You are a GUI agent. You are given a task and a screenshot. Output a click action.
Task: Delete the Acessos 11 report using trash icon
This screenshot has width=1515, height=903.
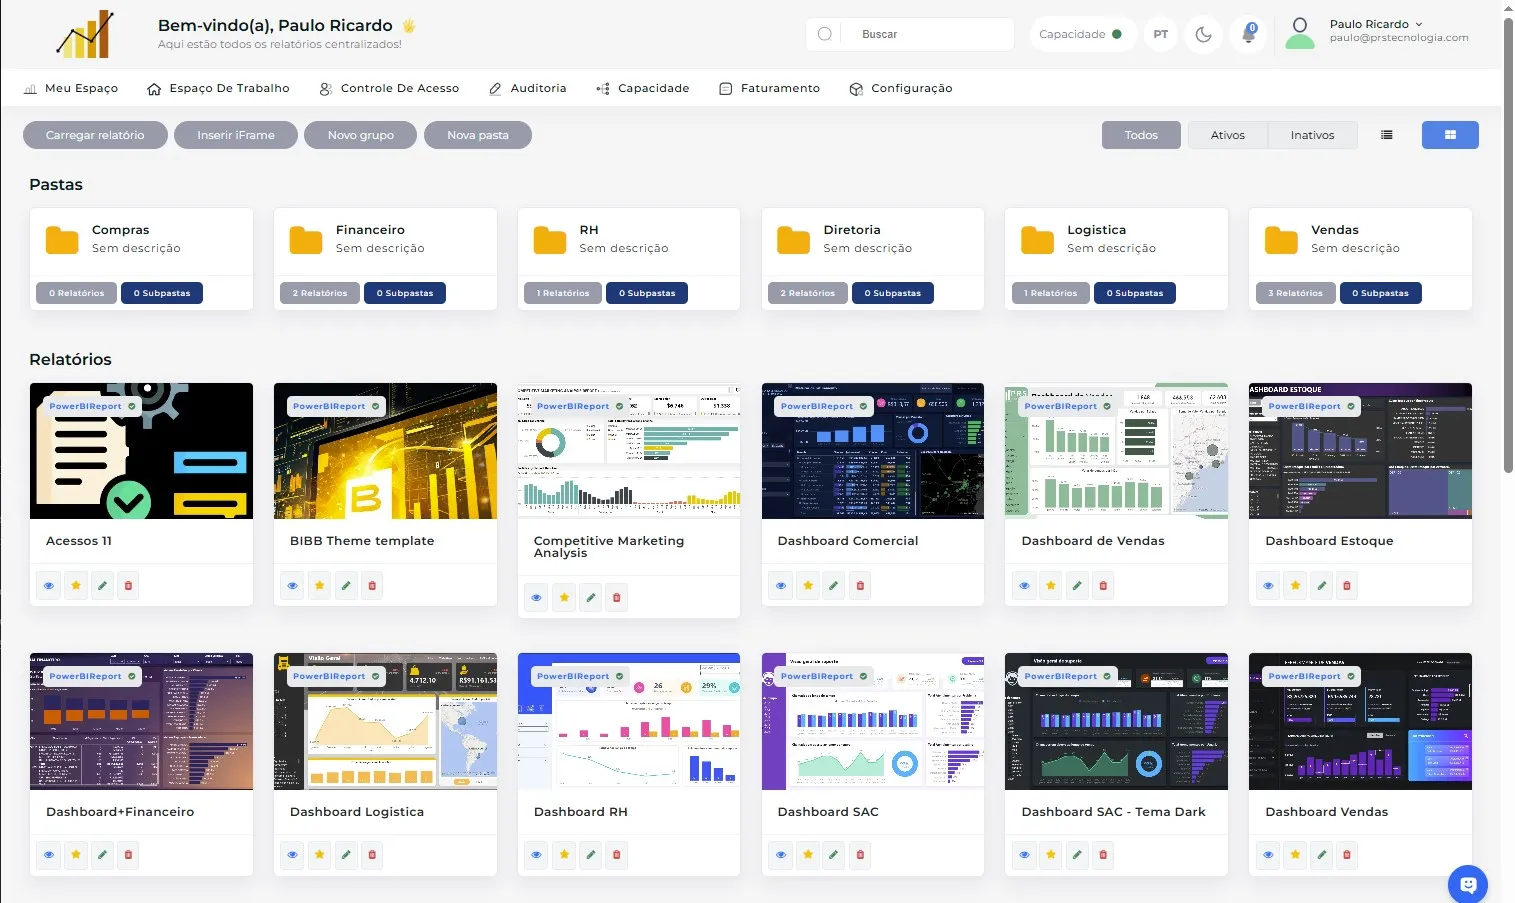click(x=128, y=585)
